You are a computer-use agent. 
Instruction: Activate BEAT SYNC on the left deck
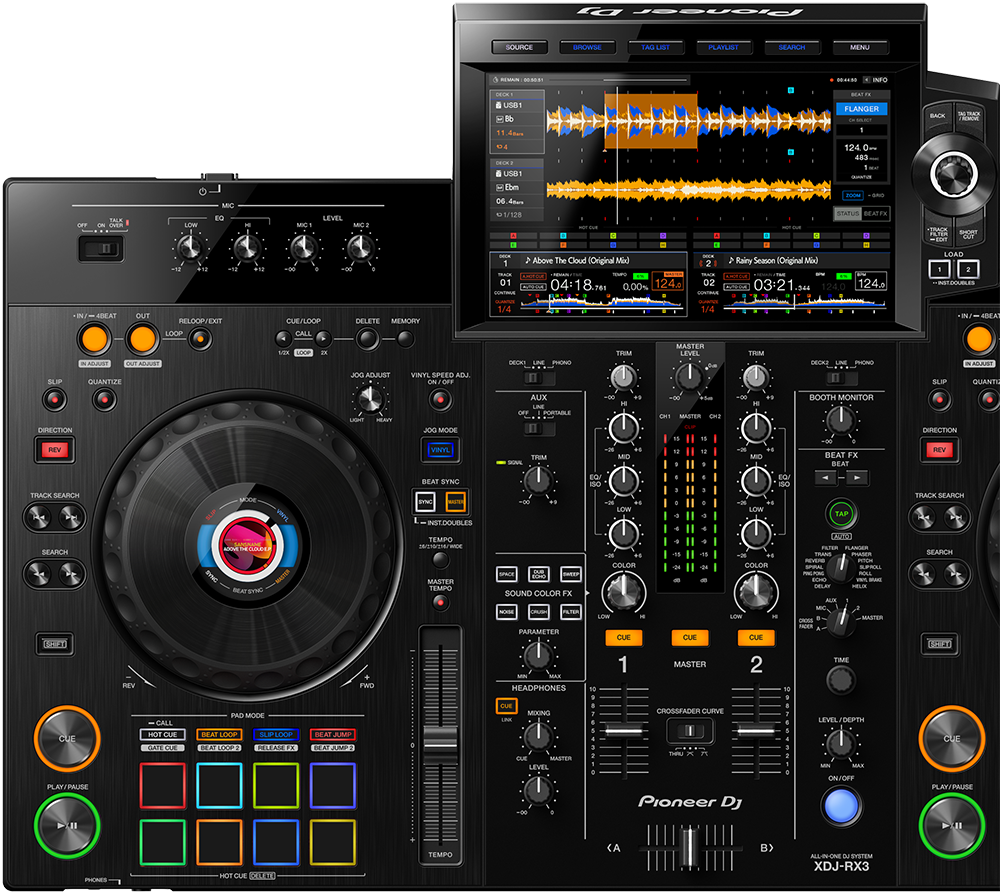(x=426, y=501)
